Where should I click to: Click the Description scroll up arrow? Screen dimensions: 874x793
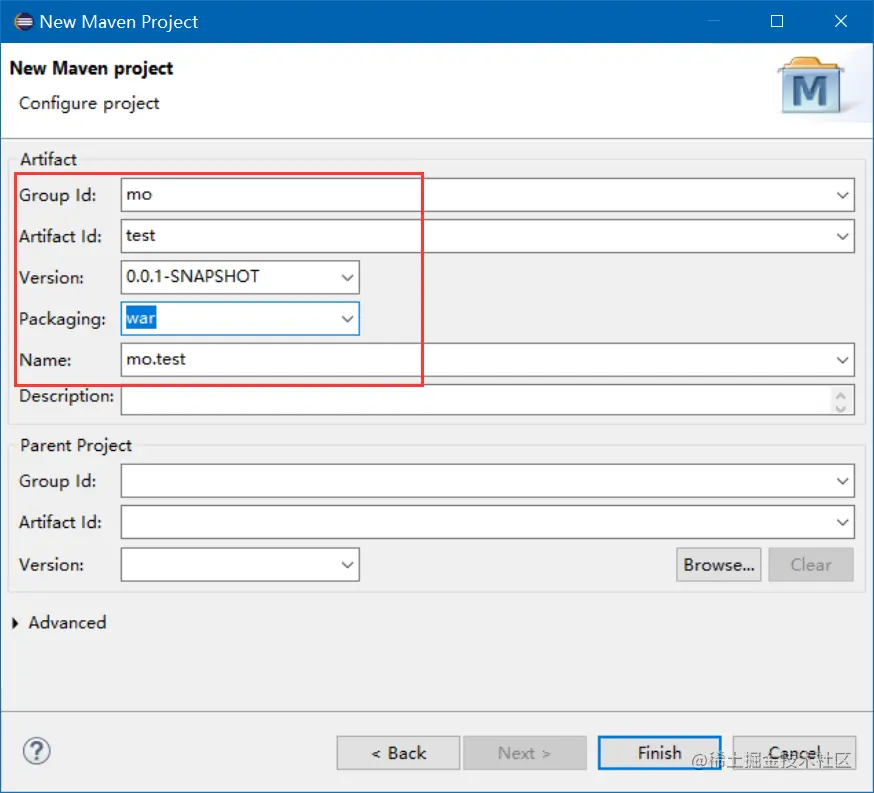pos(841,395)
